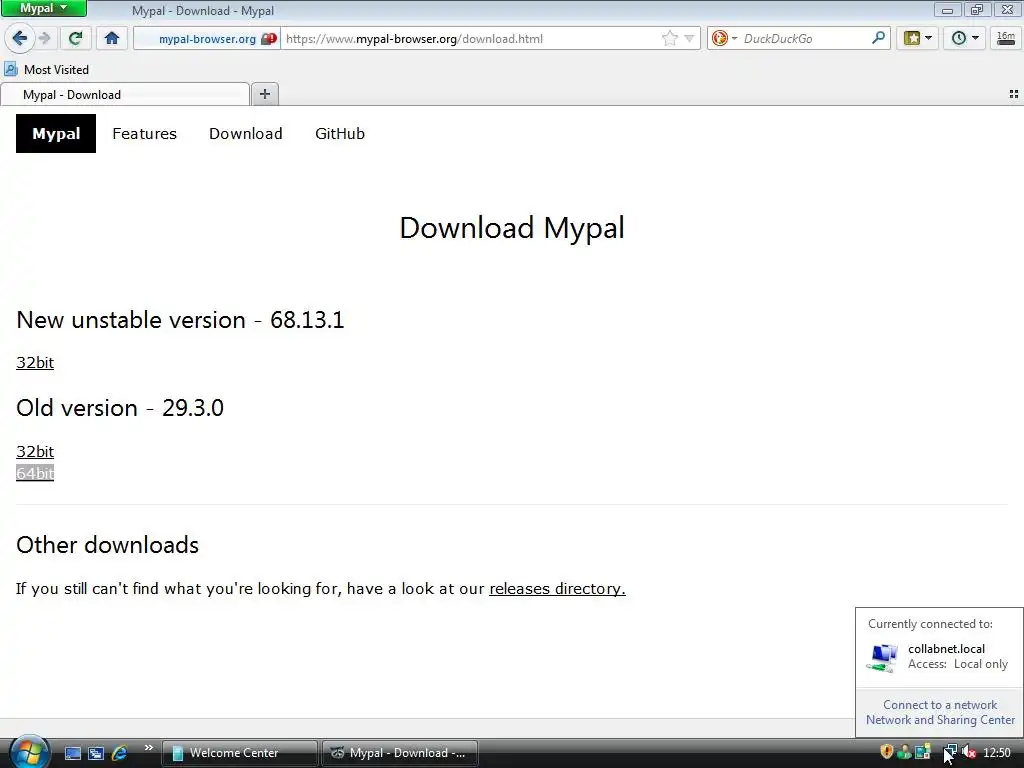Image resolution: width=1024 pixels, height=768 pixels.
Task: Download the 64bit old version
Action: click(35, 473)
